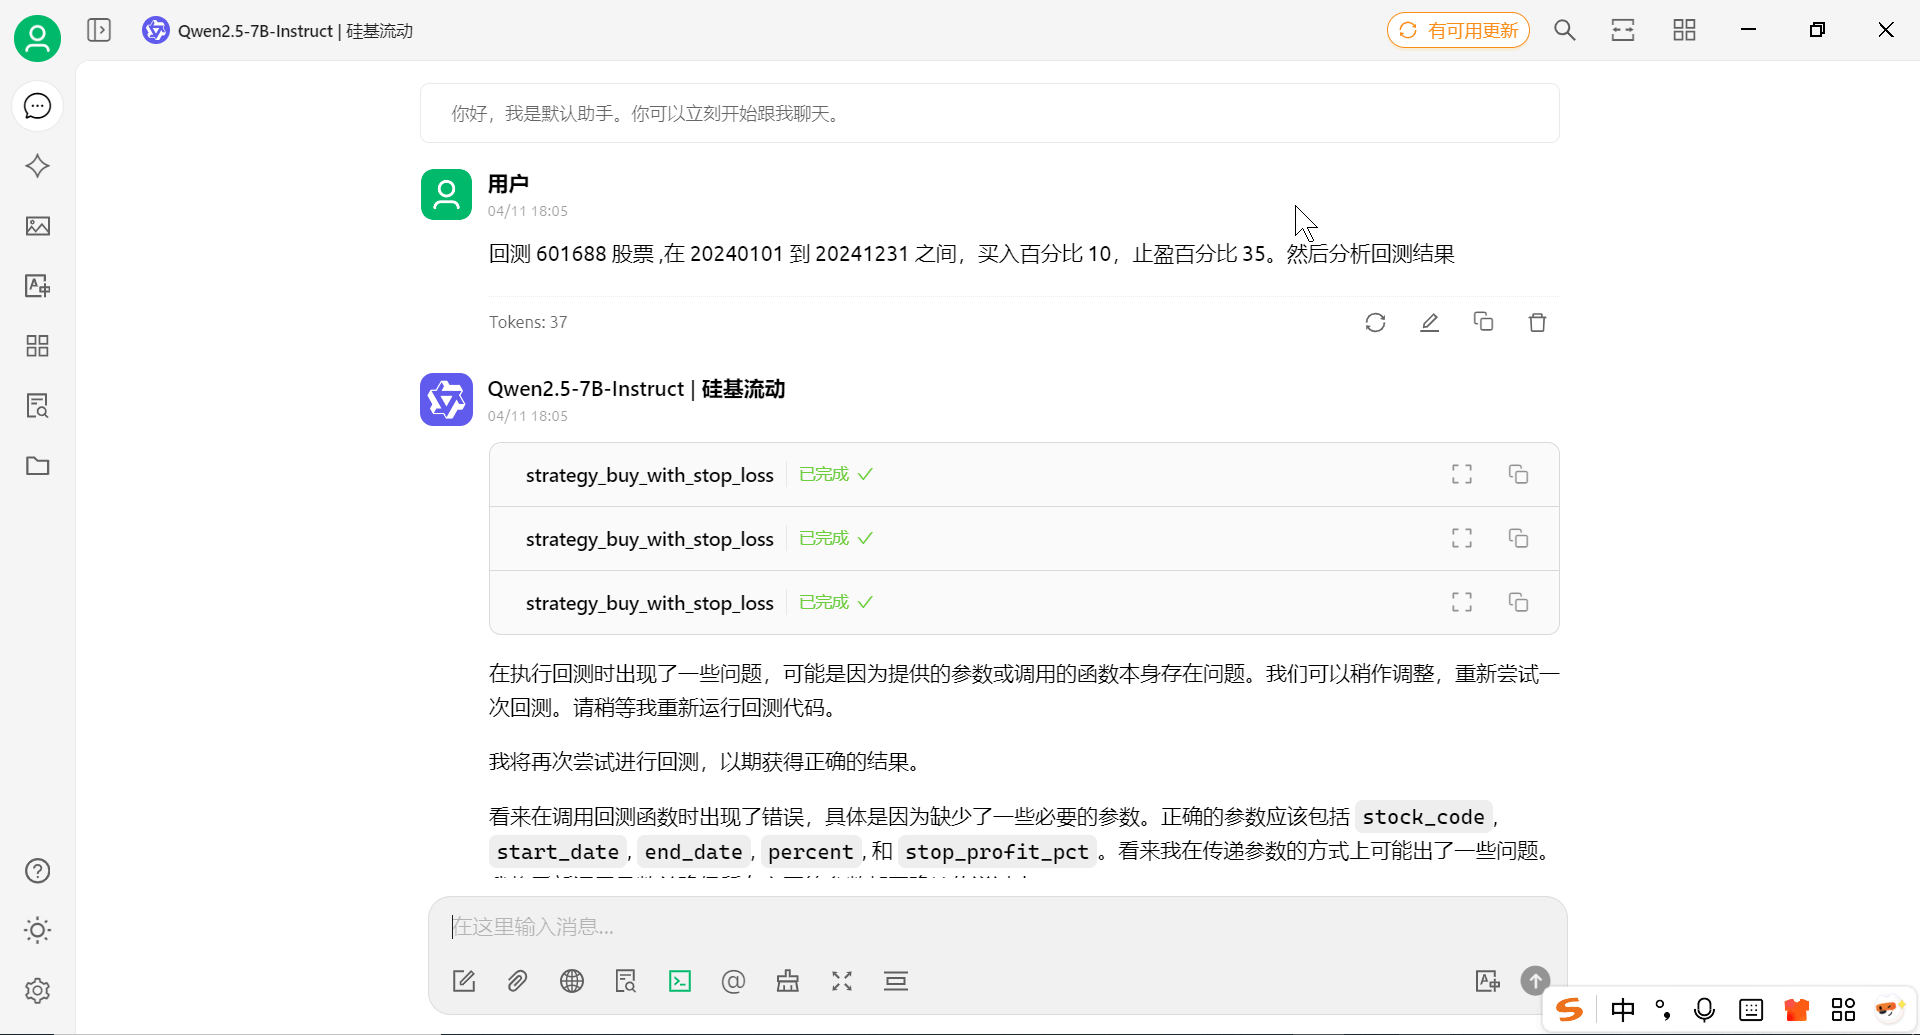The height and width of the screenshot is (1035, 1920).
Task: Click the user avatar in message
Action: [446, 194]
